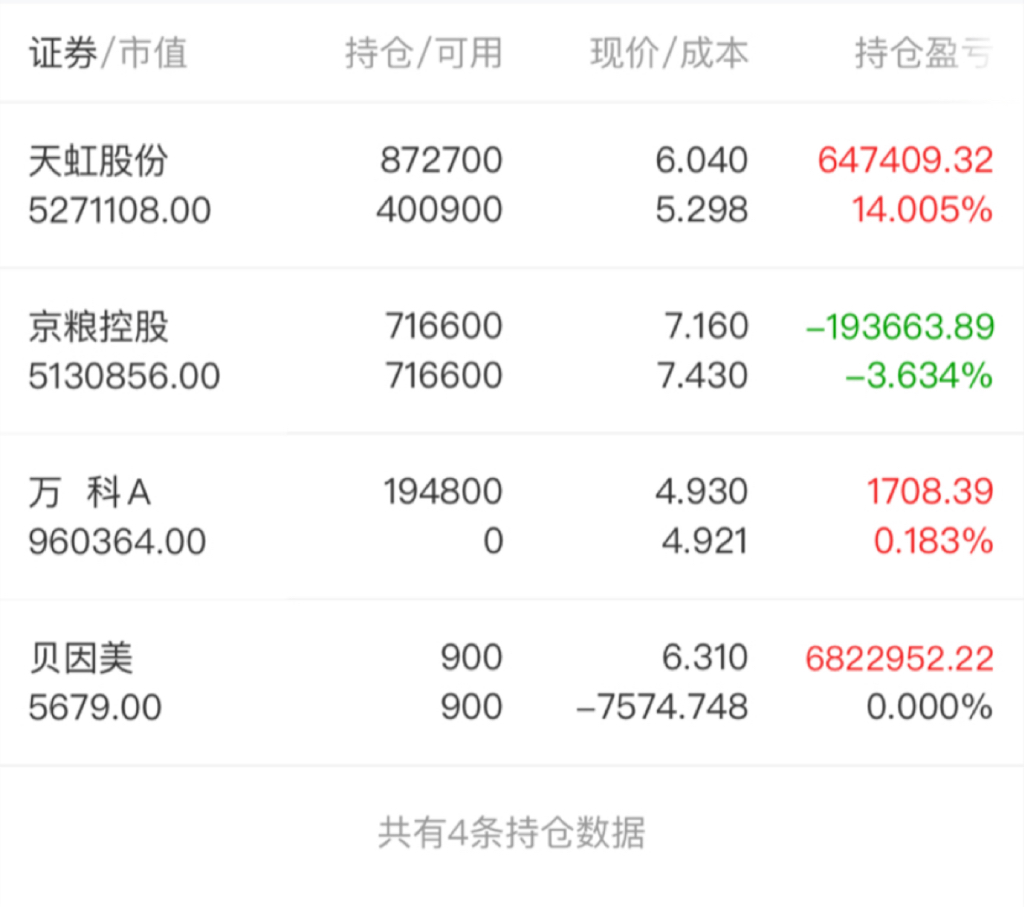The height and width of the screenshot is (907, 1024).
Task: Open the 天虹股份 holding row
Action: click(512, 185)
